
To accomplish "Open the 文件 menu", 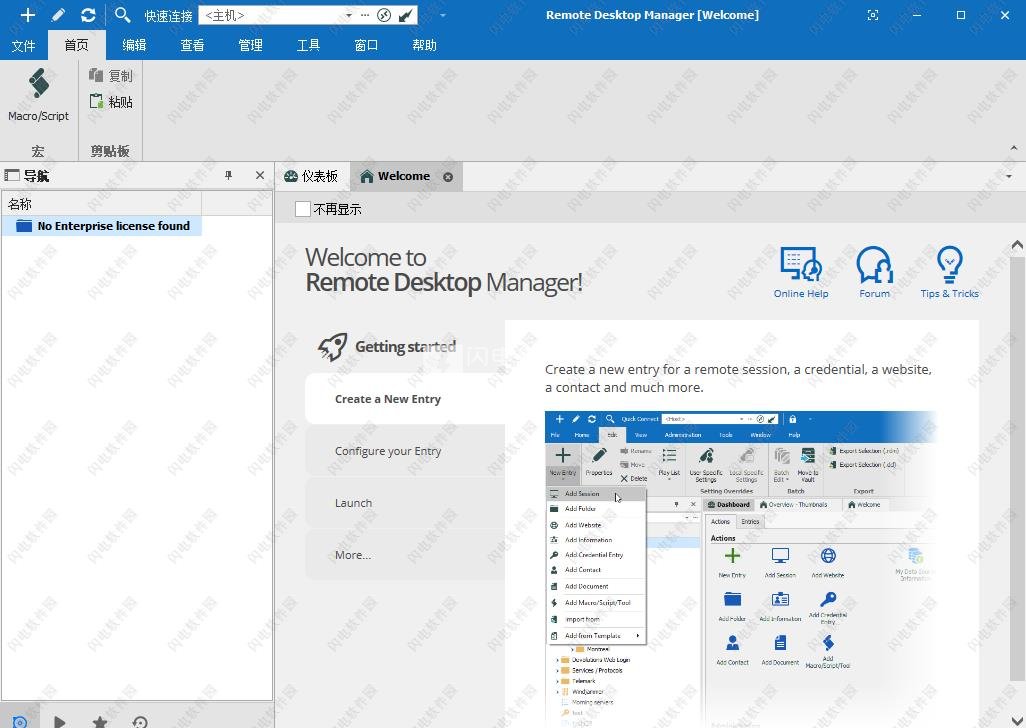I will pyautogui.click(x=24, y=45).
